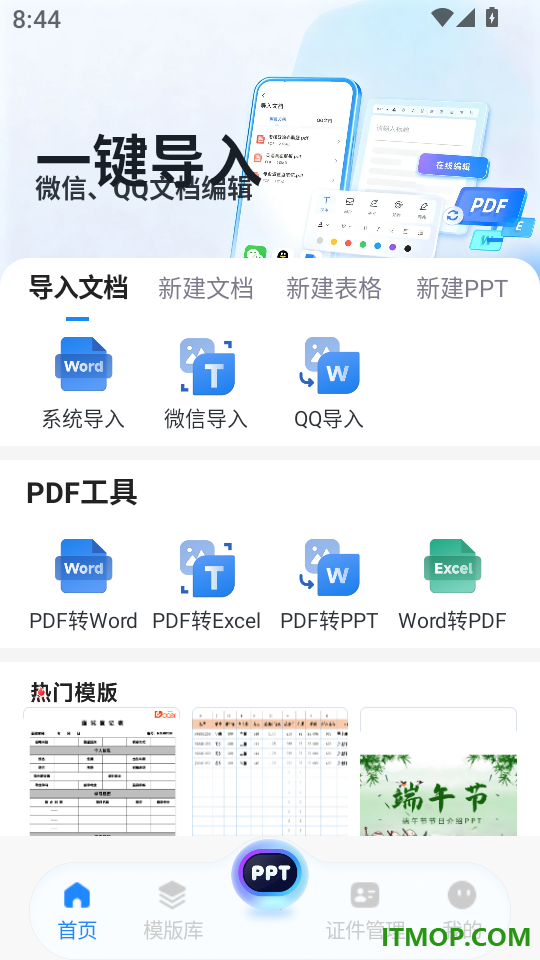
Task: Tap the battery status icon
Action: point(492,17)
